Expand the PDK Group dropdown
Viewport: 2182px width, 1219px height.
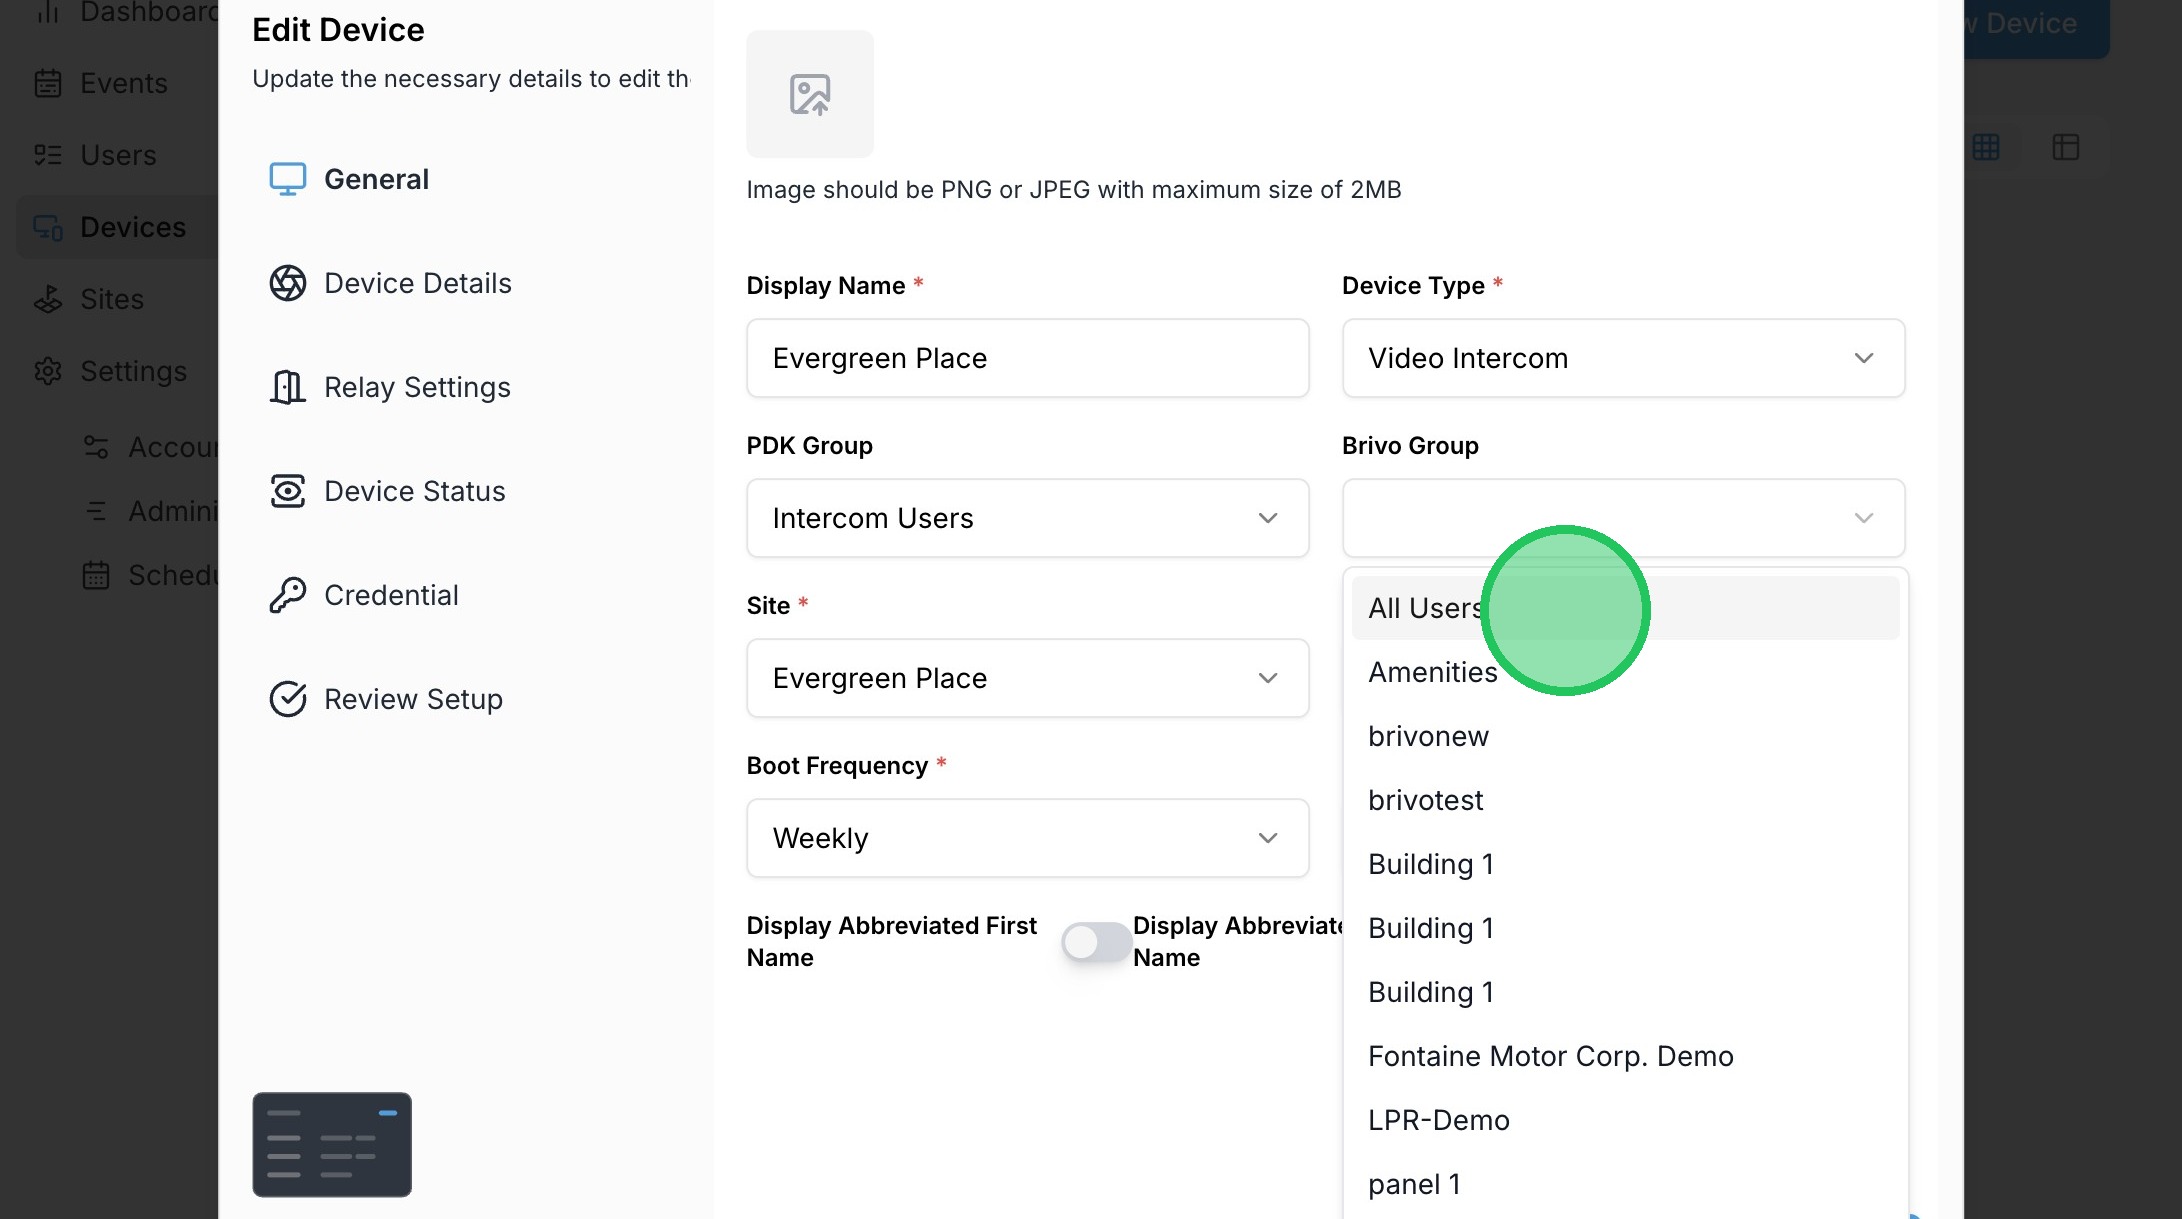pos(1027,518)
